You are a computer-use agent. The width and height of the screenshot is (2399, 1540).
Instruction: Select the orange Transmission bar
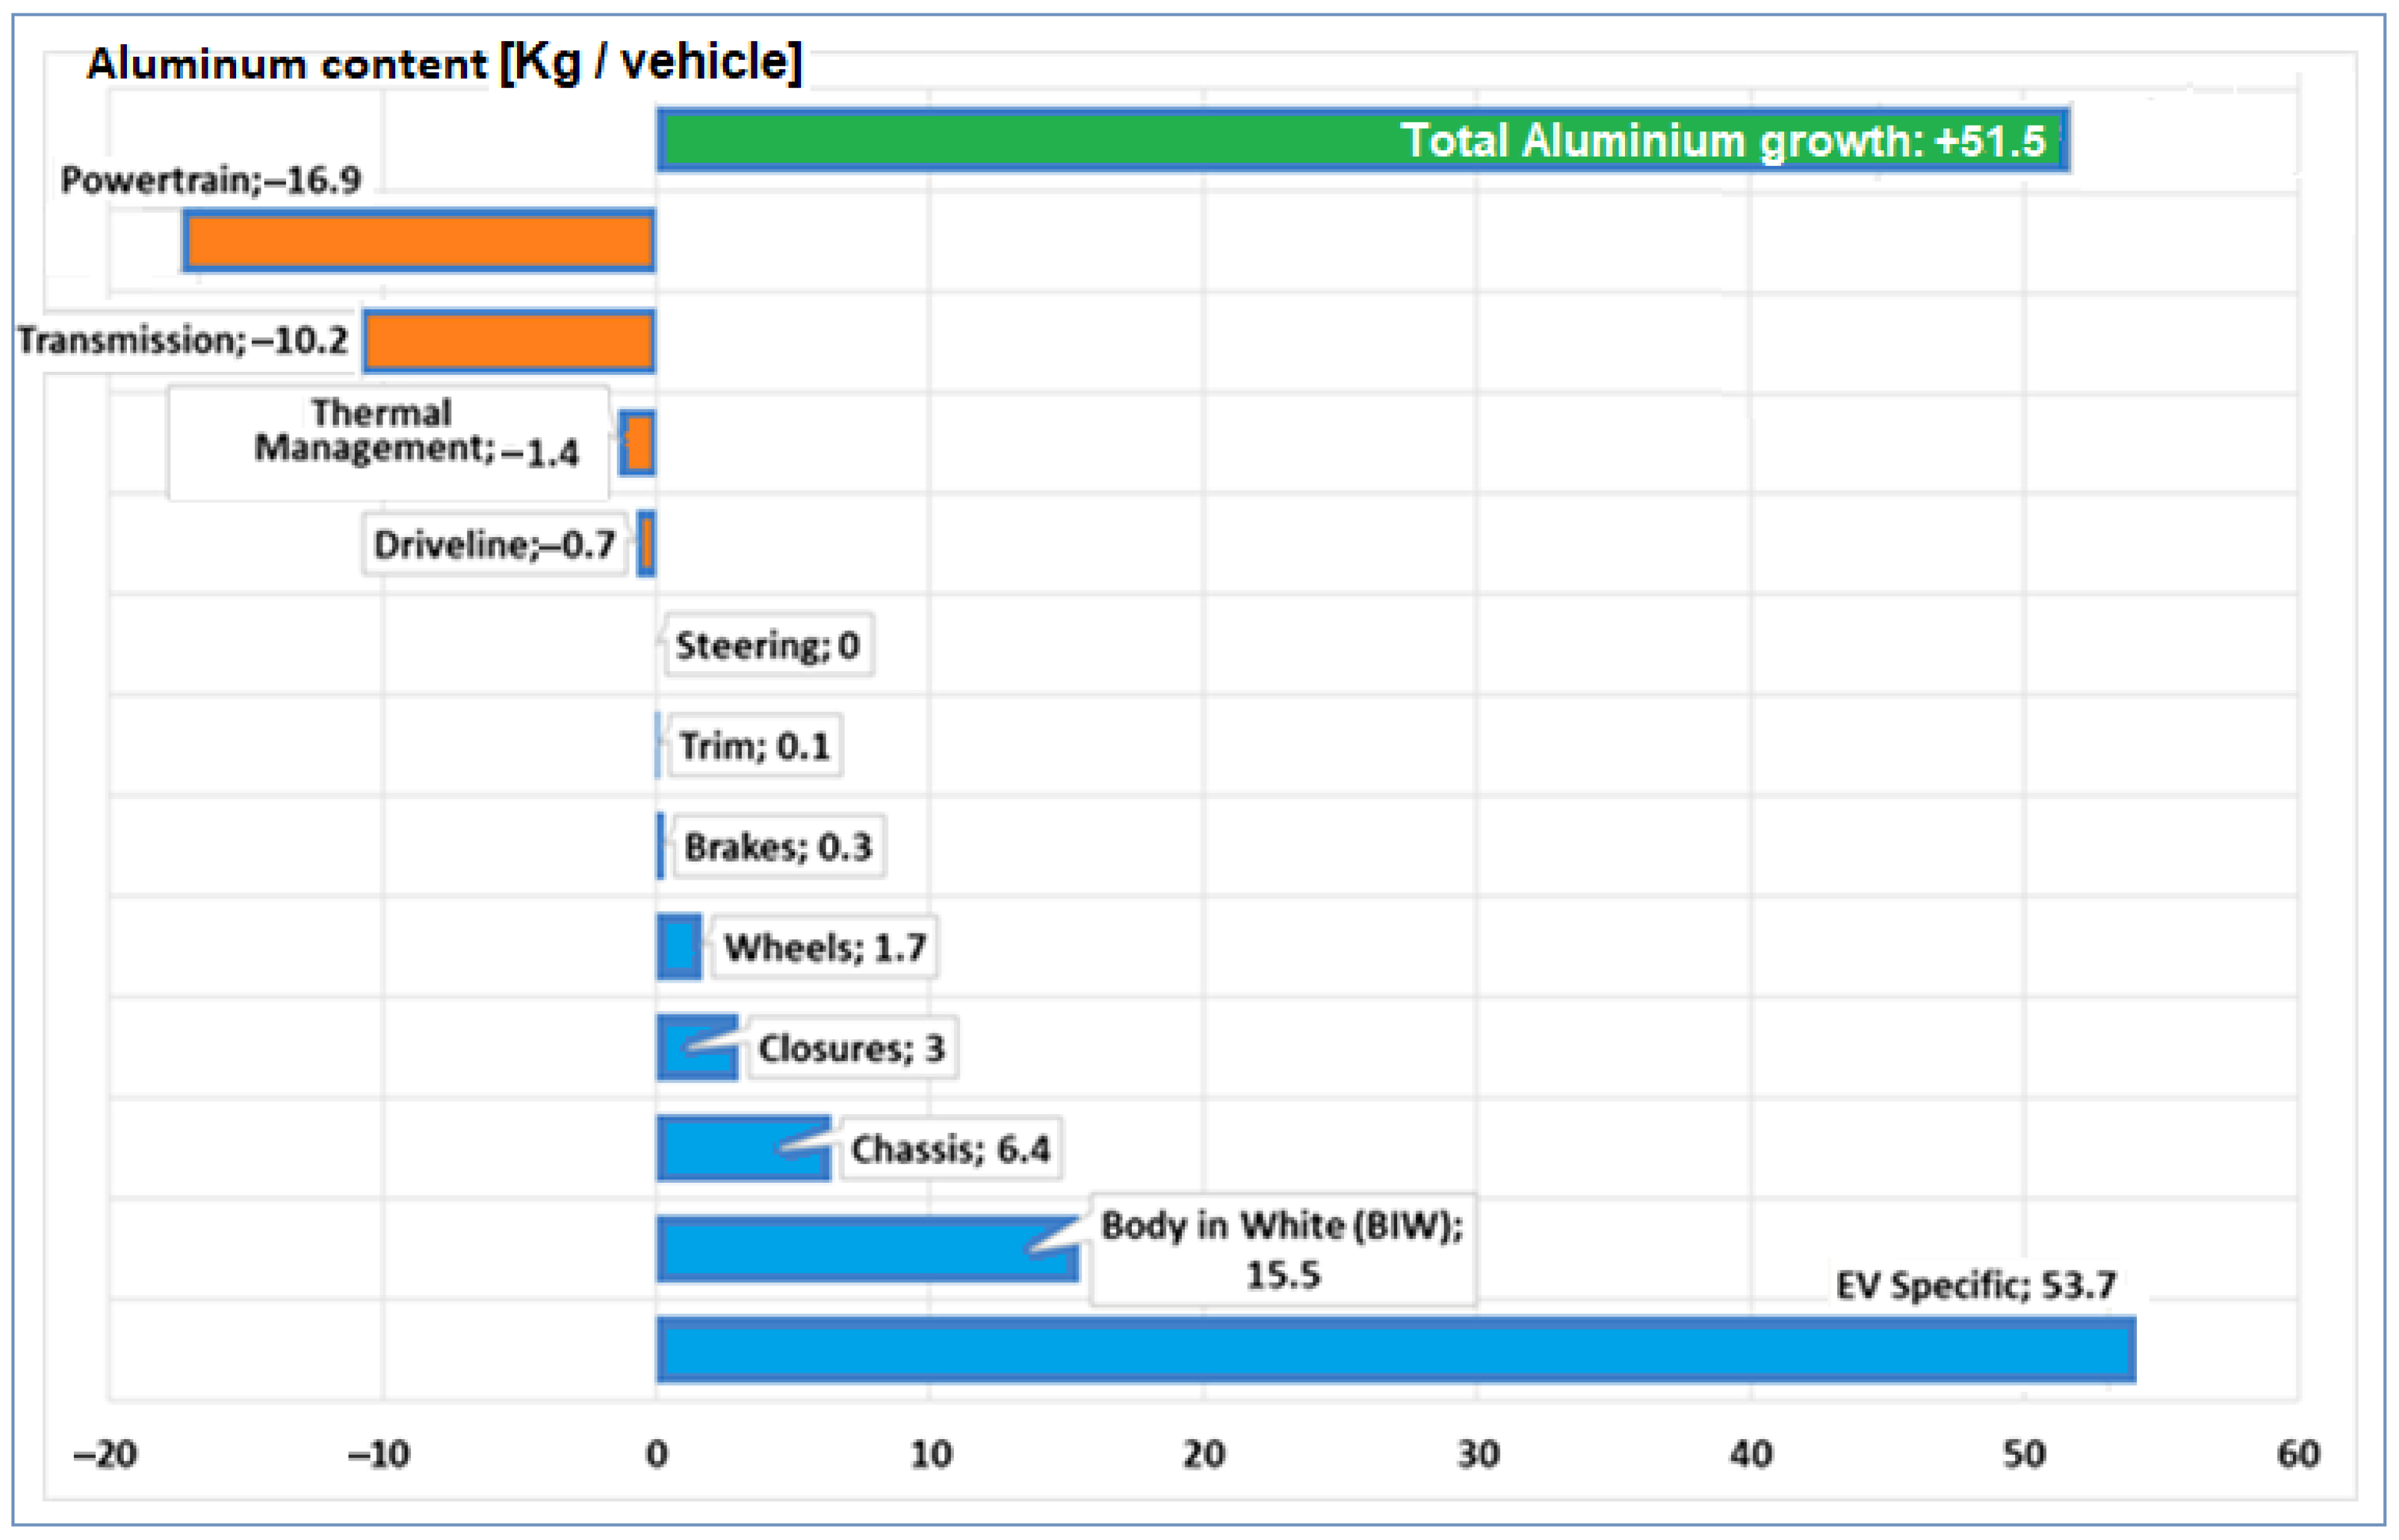click(509, 341)
